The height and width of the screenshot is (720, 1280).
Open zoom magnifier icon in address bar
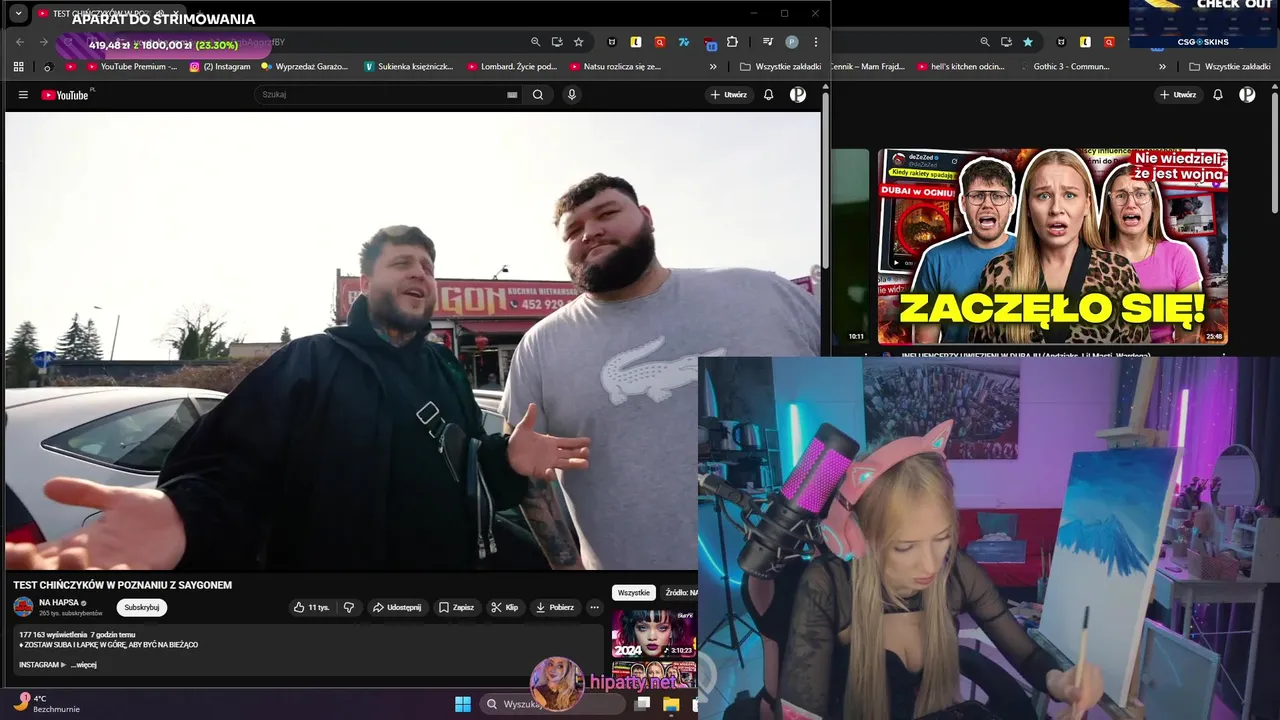coord(535,42)
